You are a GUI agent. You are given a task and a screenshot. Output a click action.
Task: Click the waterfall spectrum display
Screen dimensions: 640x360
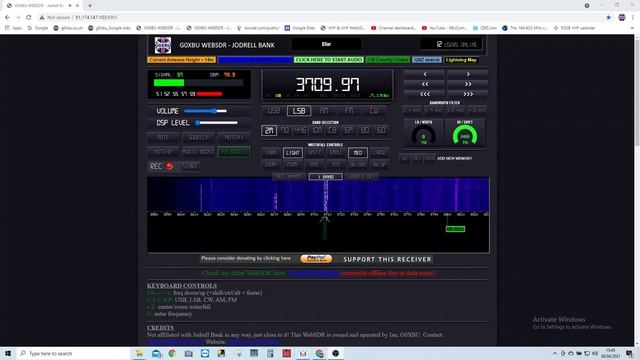tap(318, 195)
